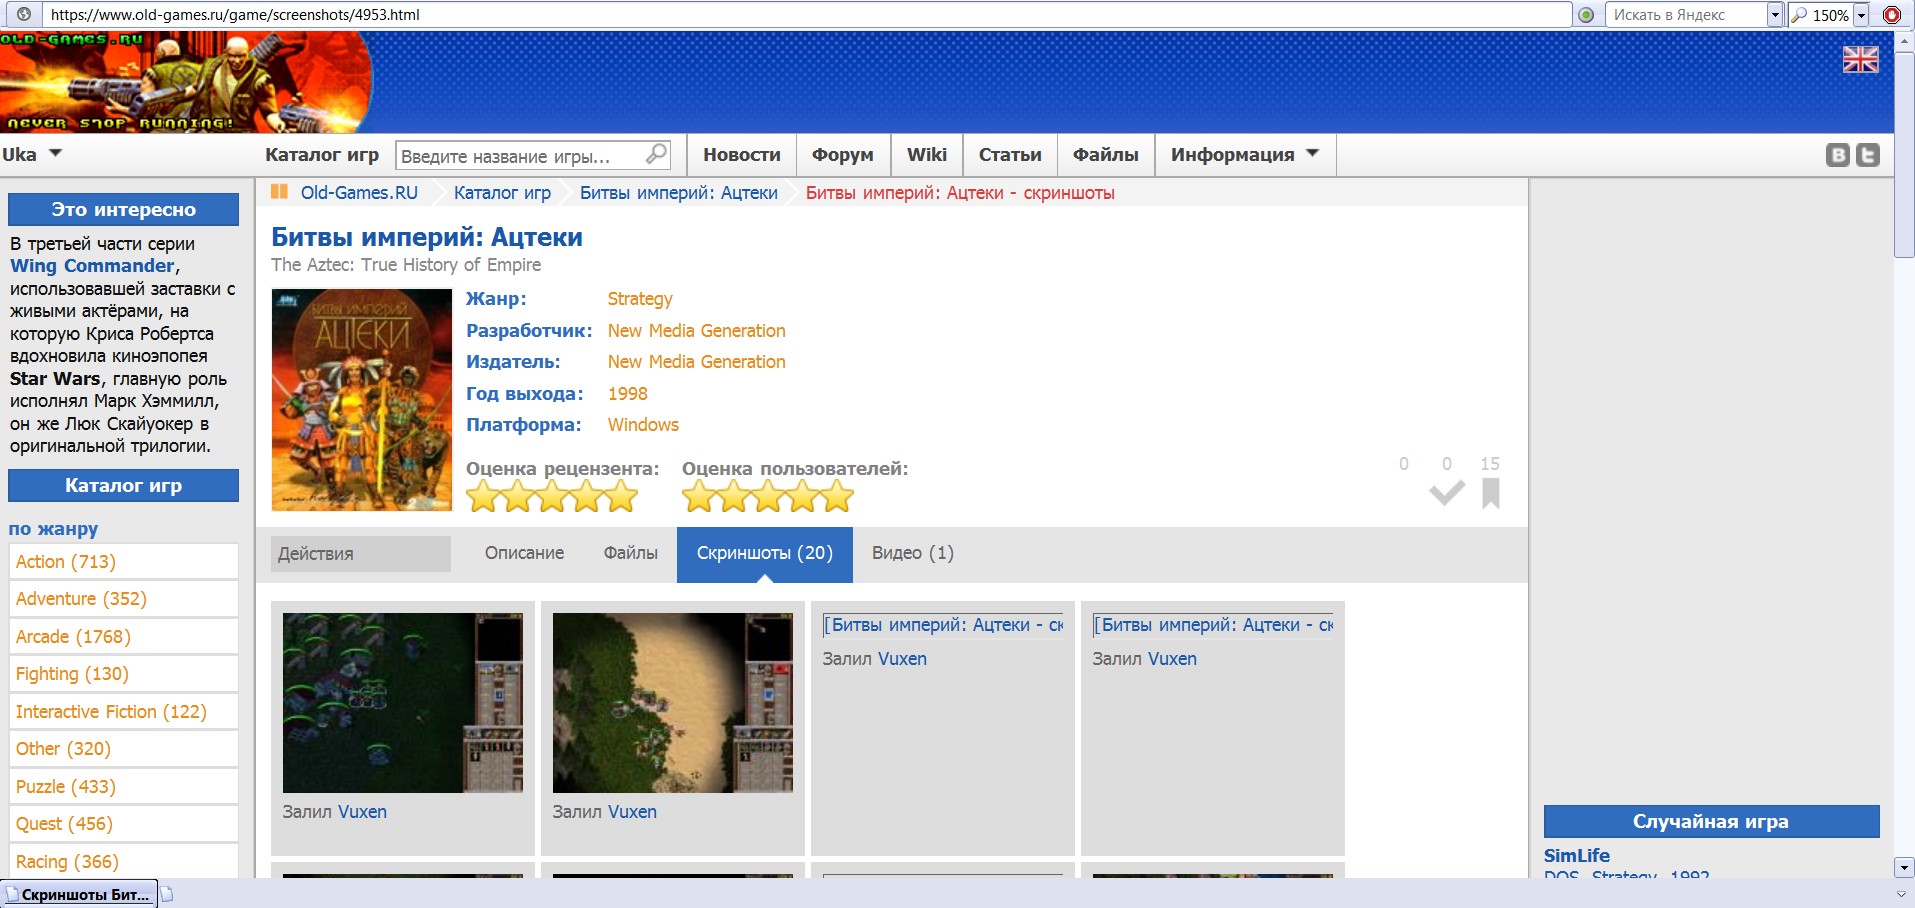1915x908 pixels.
Task: Switch to the Файлы tab below game info
Action: click(x=631, y=553)
